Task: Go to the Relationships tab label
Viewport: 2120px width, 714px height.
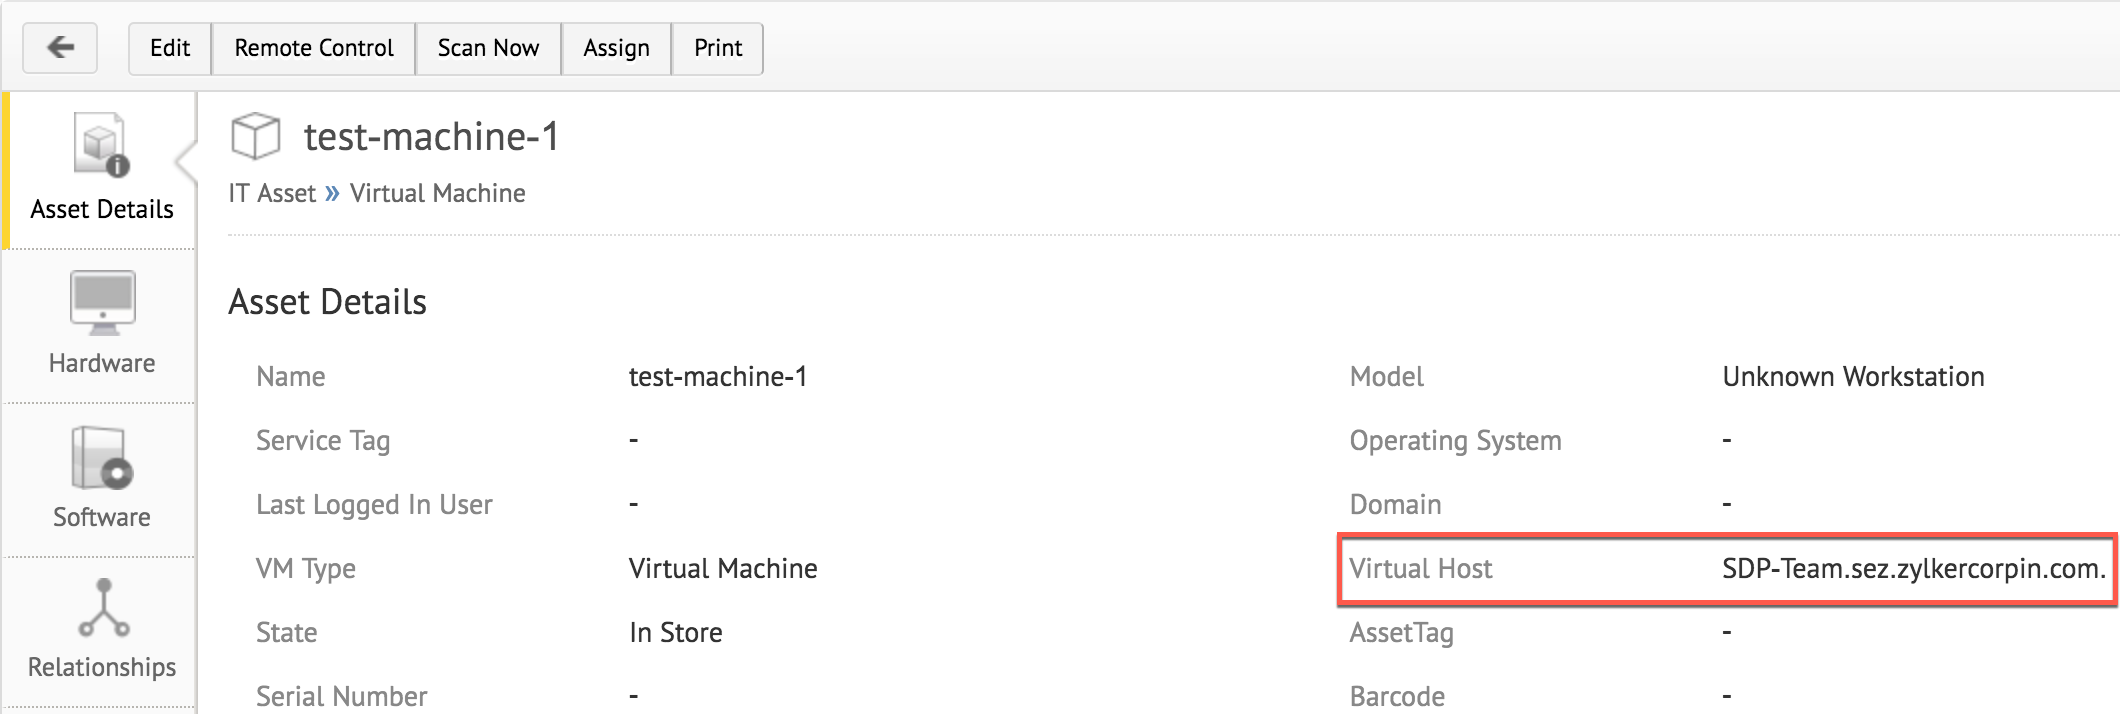Action: coord(102,667)
